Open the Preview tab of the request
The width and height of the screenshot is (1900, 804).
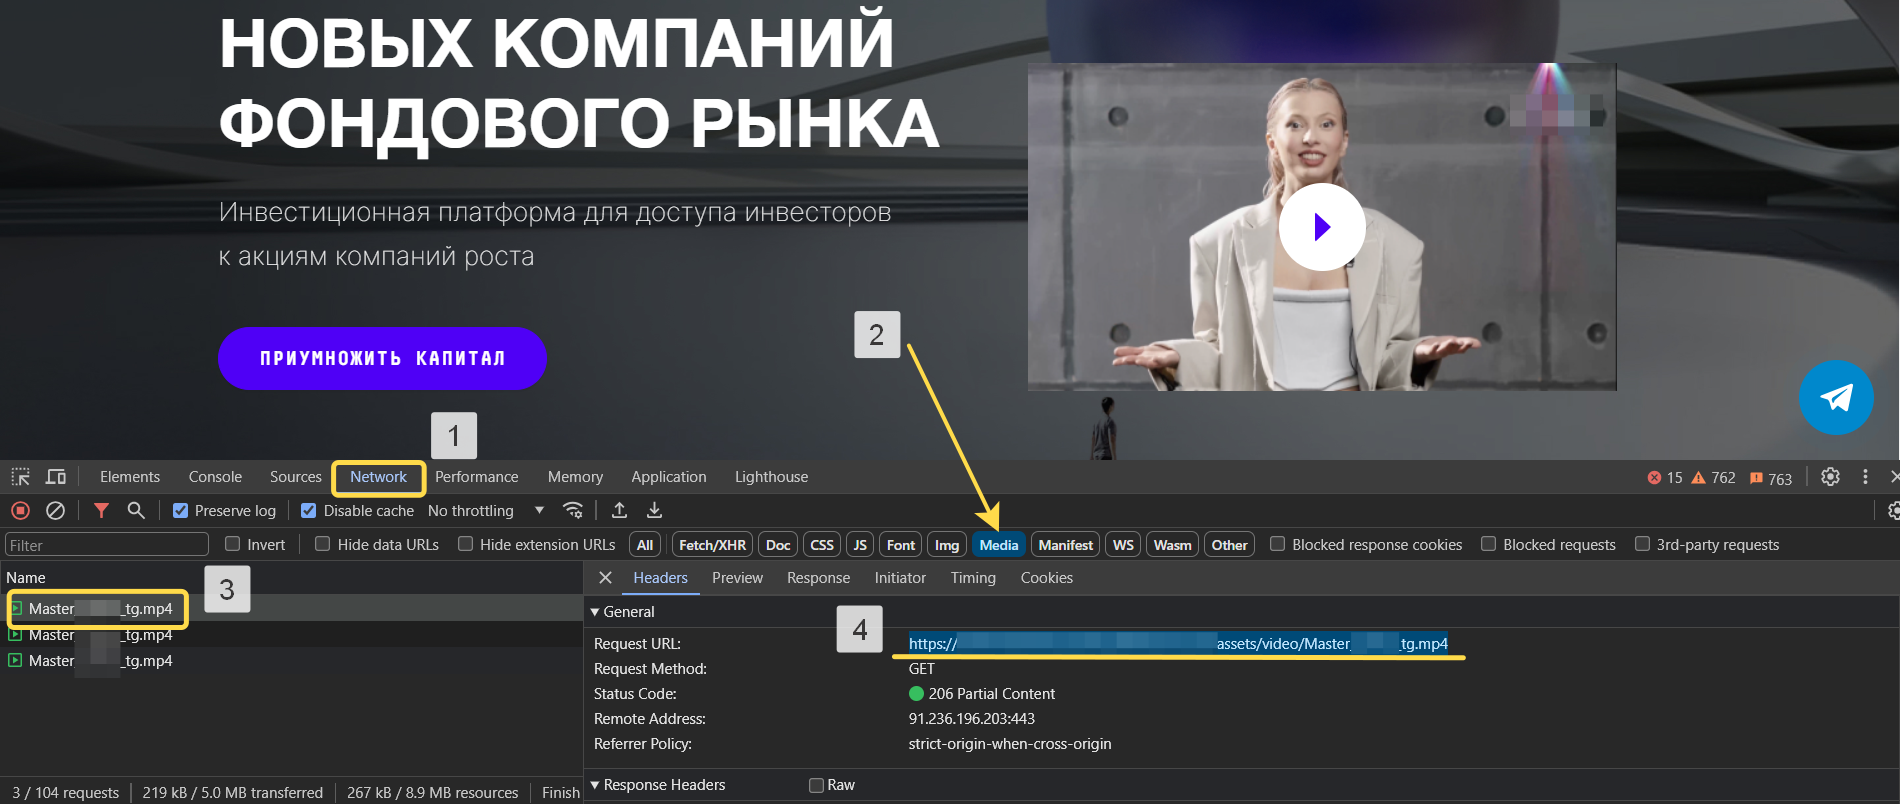[737, 578]
